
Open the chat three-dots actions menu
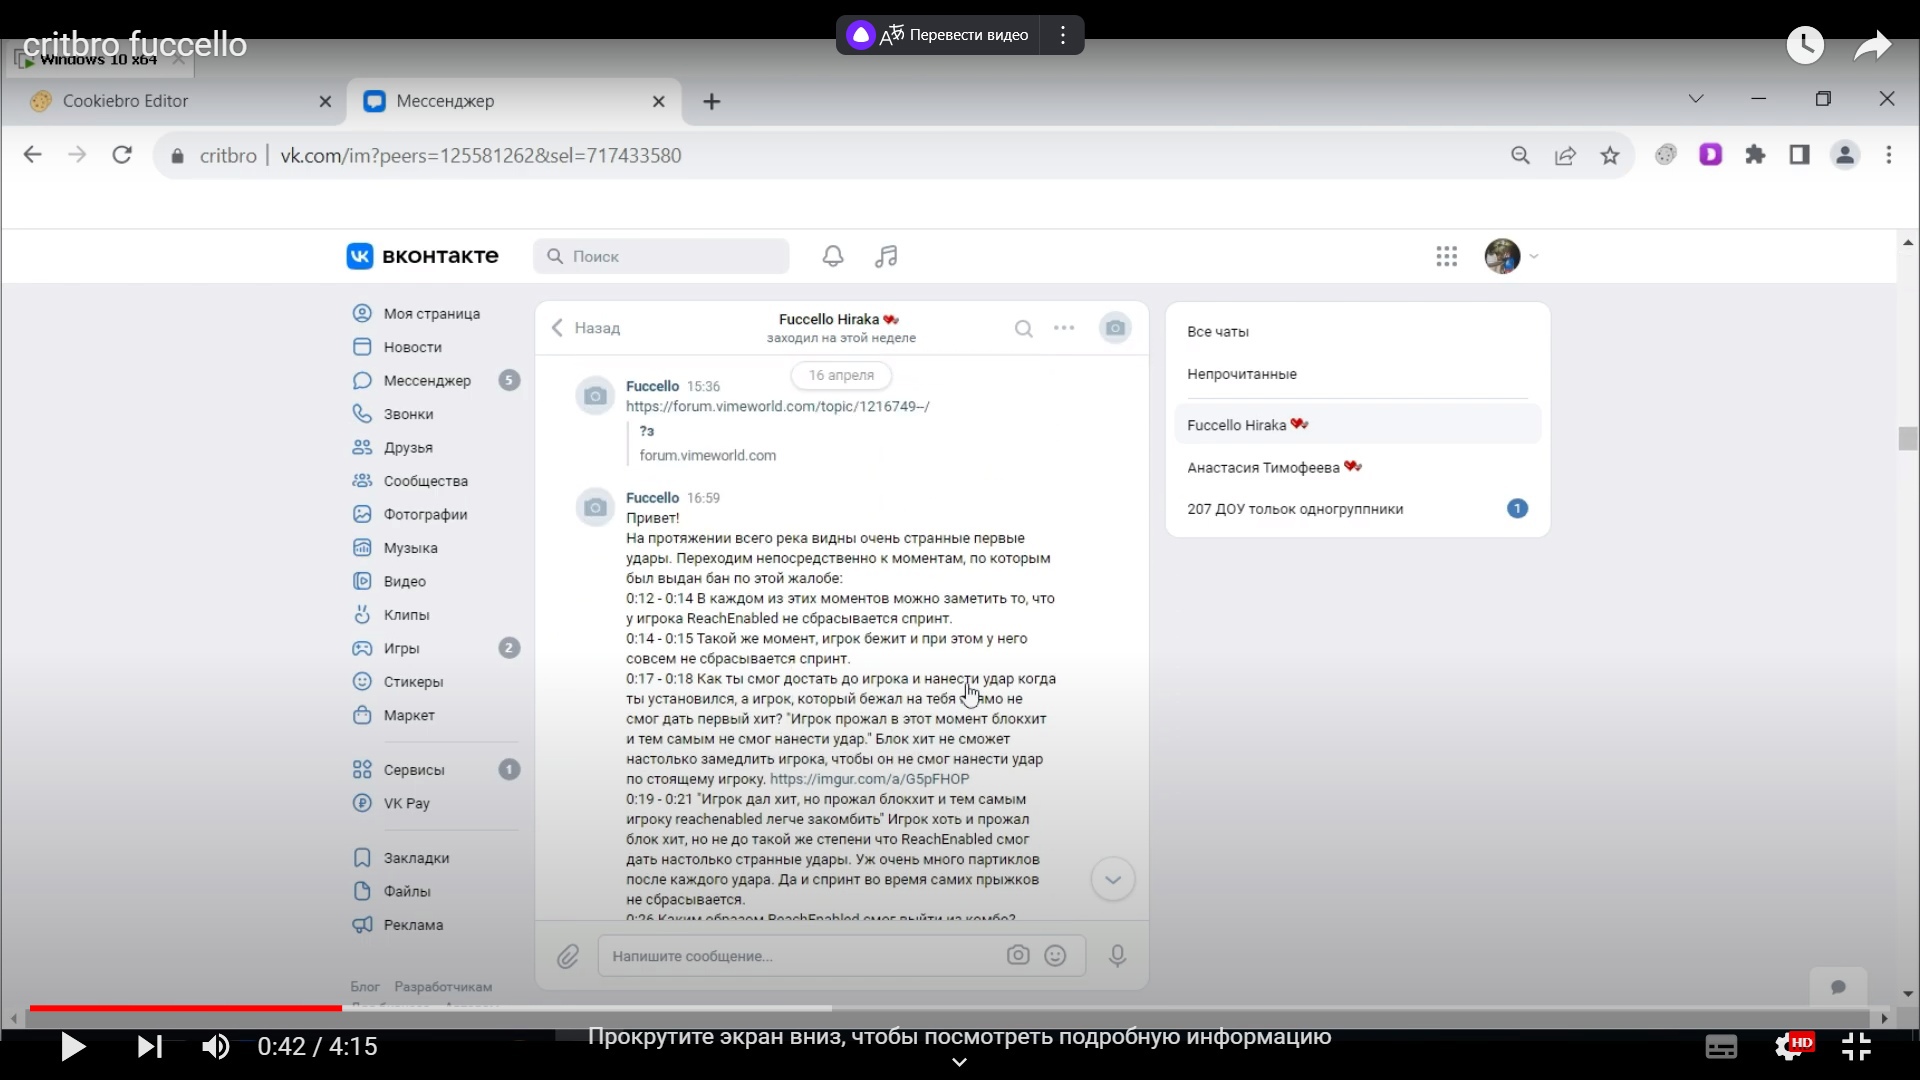pos(1064,328)
